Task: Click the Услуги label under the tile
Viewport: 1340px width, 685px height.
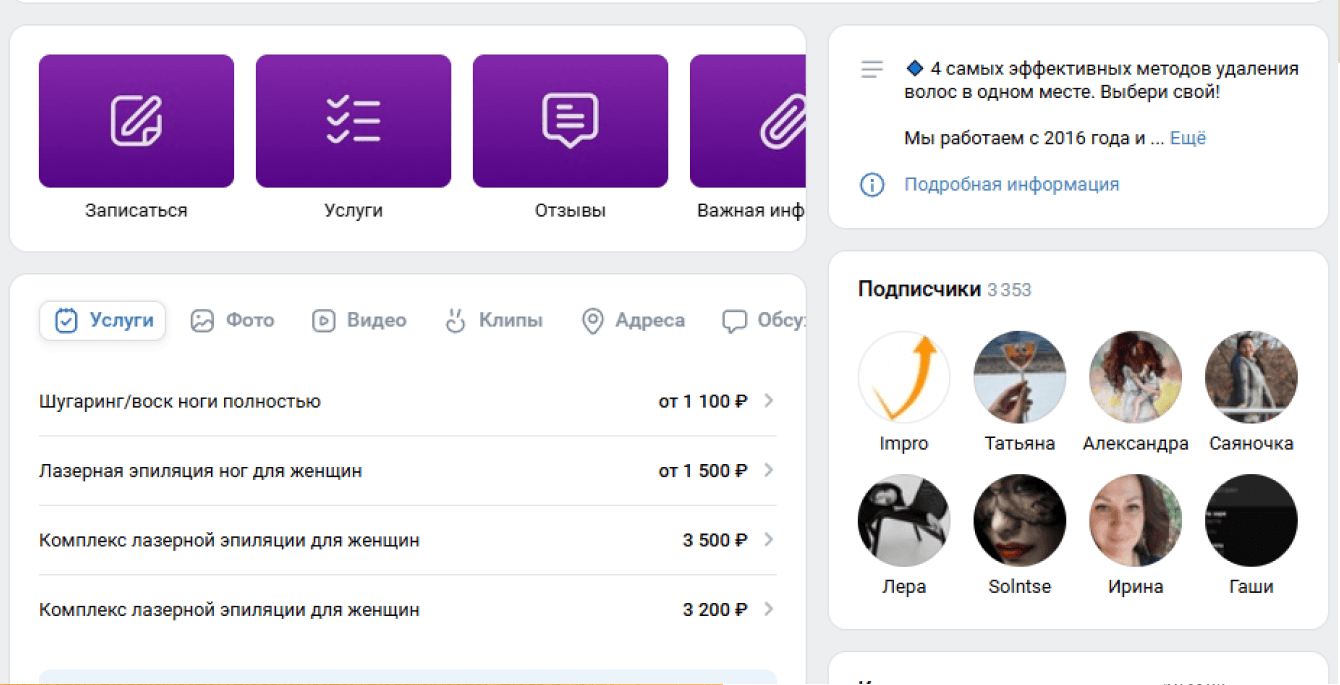Action: (353, 211)
